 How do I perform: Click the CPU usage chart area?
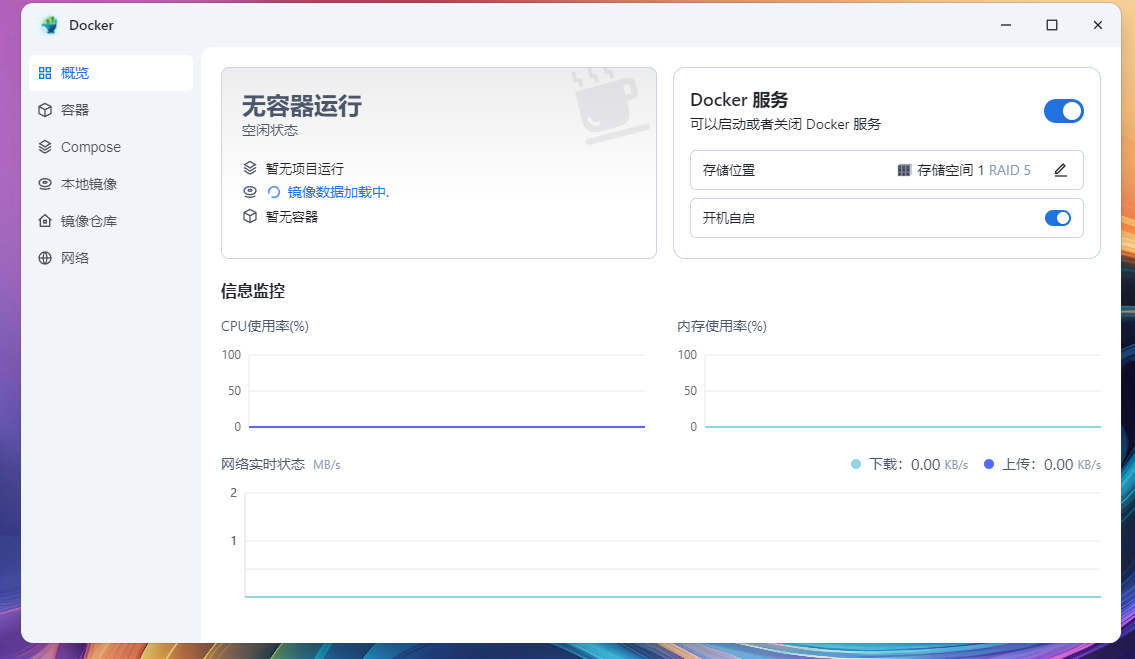pyautogui.click(x=447, y=391)
